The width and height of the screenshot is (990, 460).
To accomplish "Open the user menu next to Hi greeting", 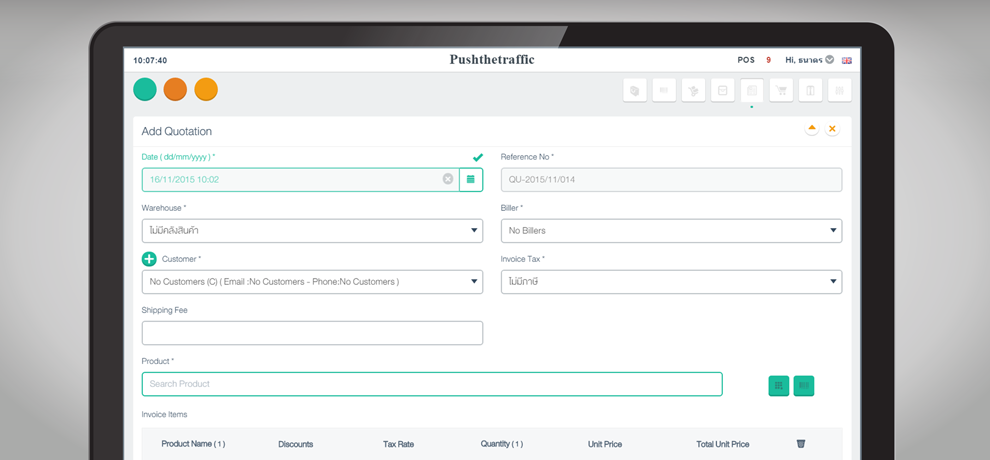I will pos(829,60).
